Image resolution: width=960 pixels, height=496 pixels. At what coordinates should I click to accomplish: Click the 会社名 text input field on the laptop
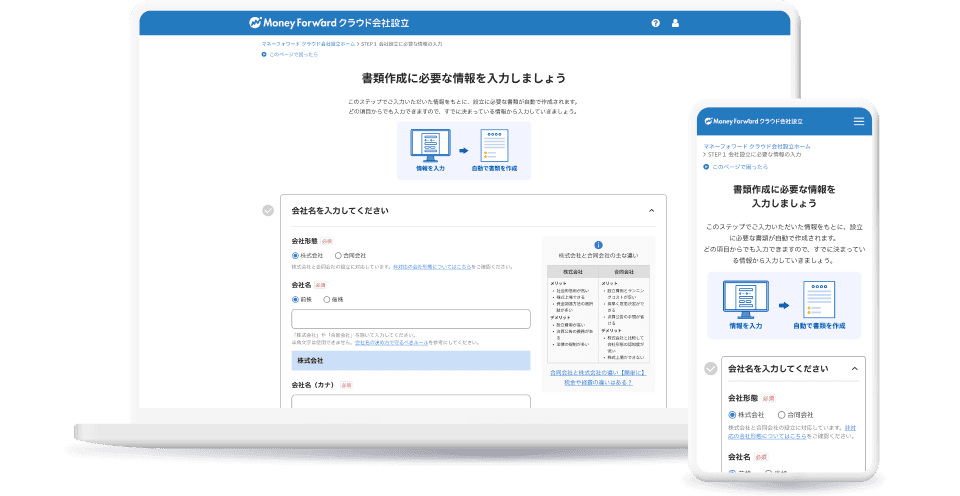tap(411, 319)
